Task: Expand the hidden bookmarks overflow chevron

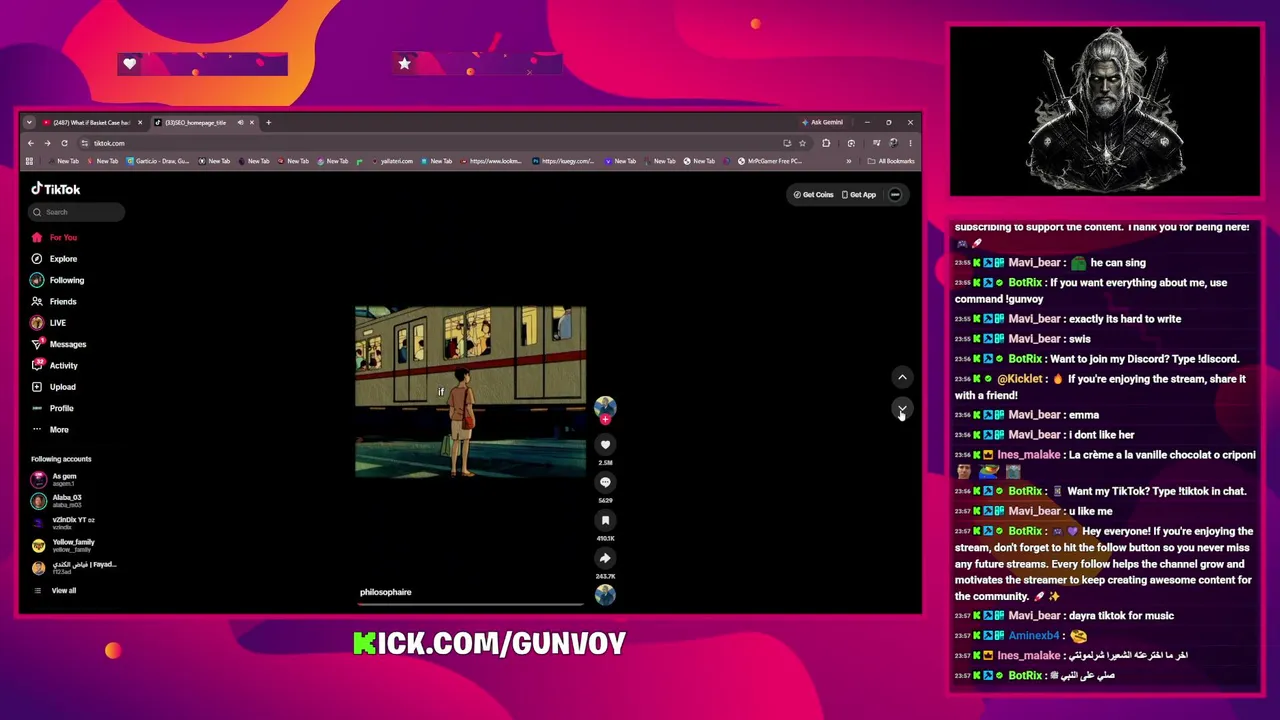Action: pos(849,161)
